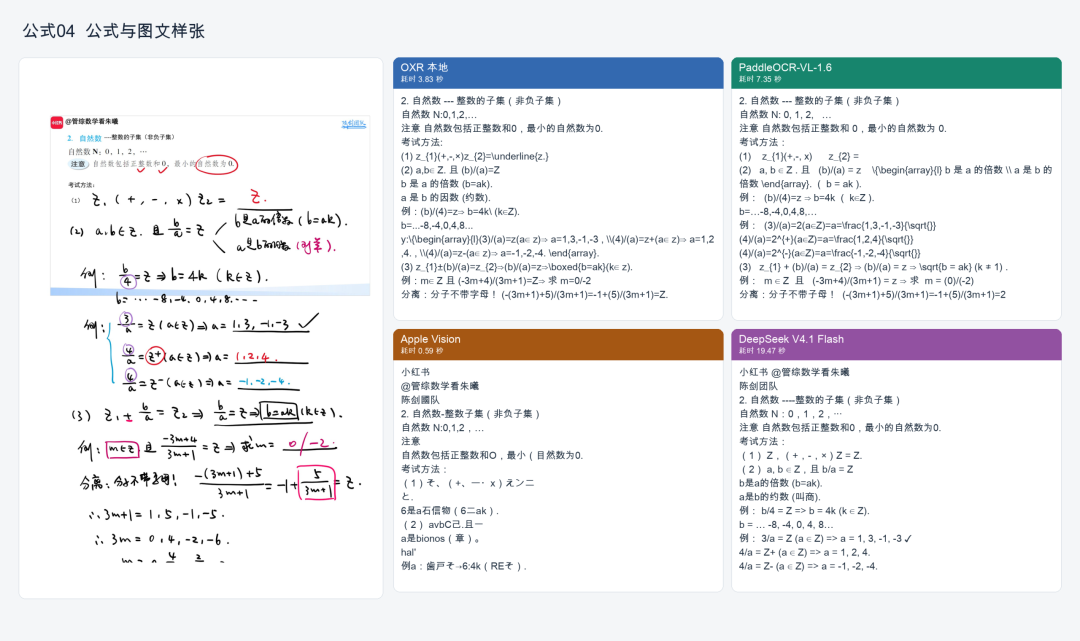
Task: Select PaddleOCR line ending 'm = (0)/(-2)'
Action: point(857,281)
